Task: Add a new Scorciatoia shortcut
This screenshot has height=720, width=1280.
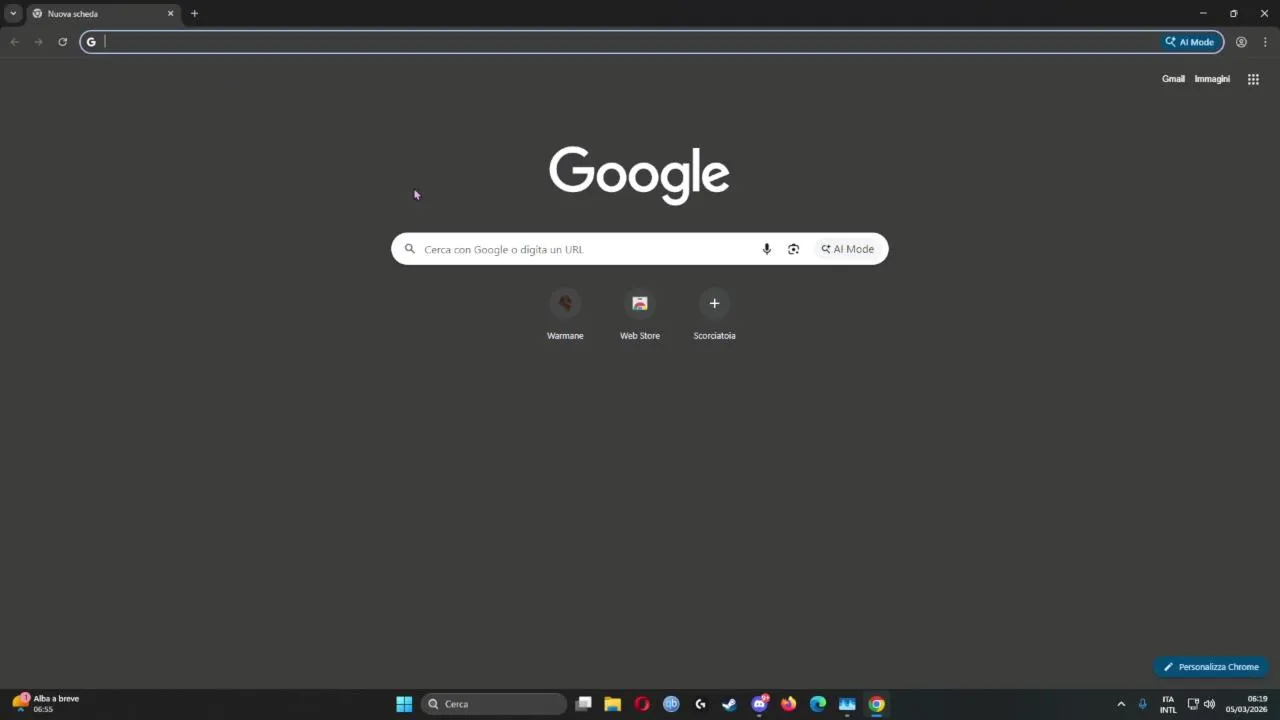Action: (x=714, y=314)
